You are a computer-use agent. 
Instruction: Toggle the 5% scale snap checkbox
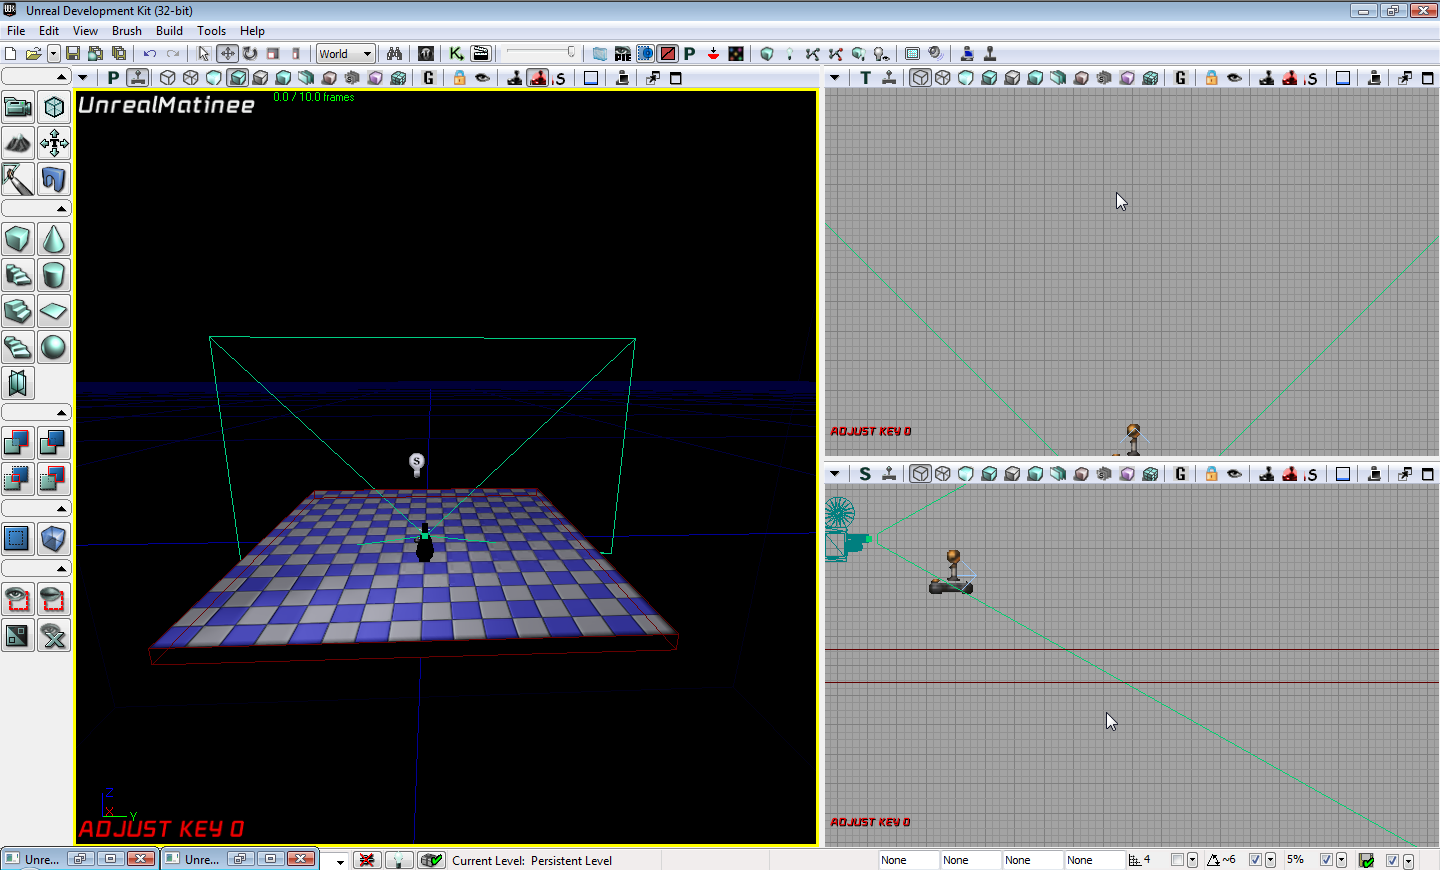point(1326,860)
